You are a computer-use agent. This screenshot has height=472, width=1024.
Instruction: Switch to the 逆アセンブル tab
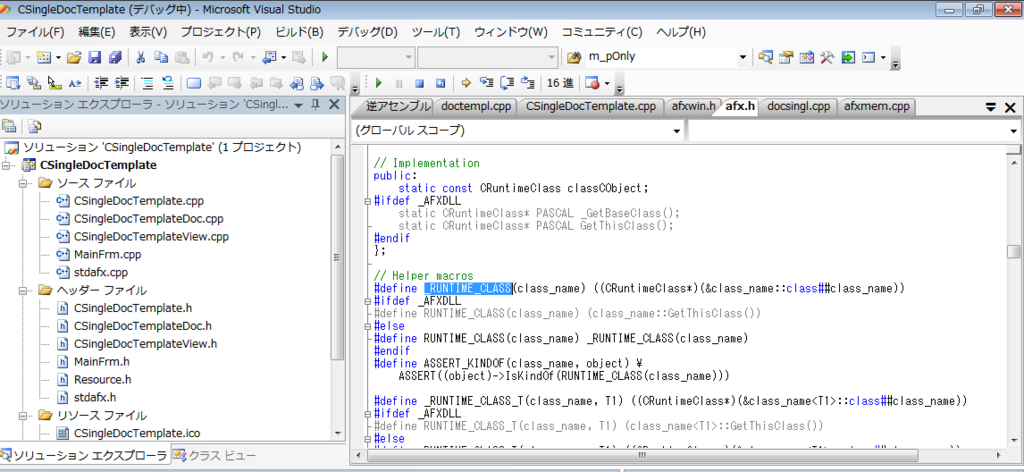(398, 106)
